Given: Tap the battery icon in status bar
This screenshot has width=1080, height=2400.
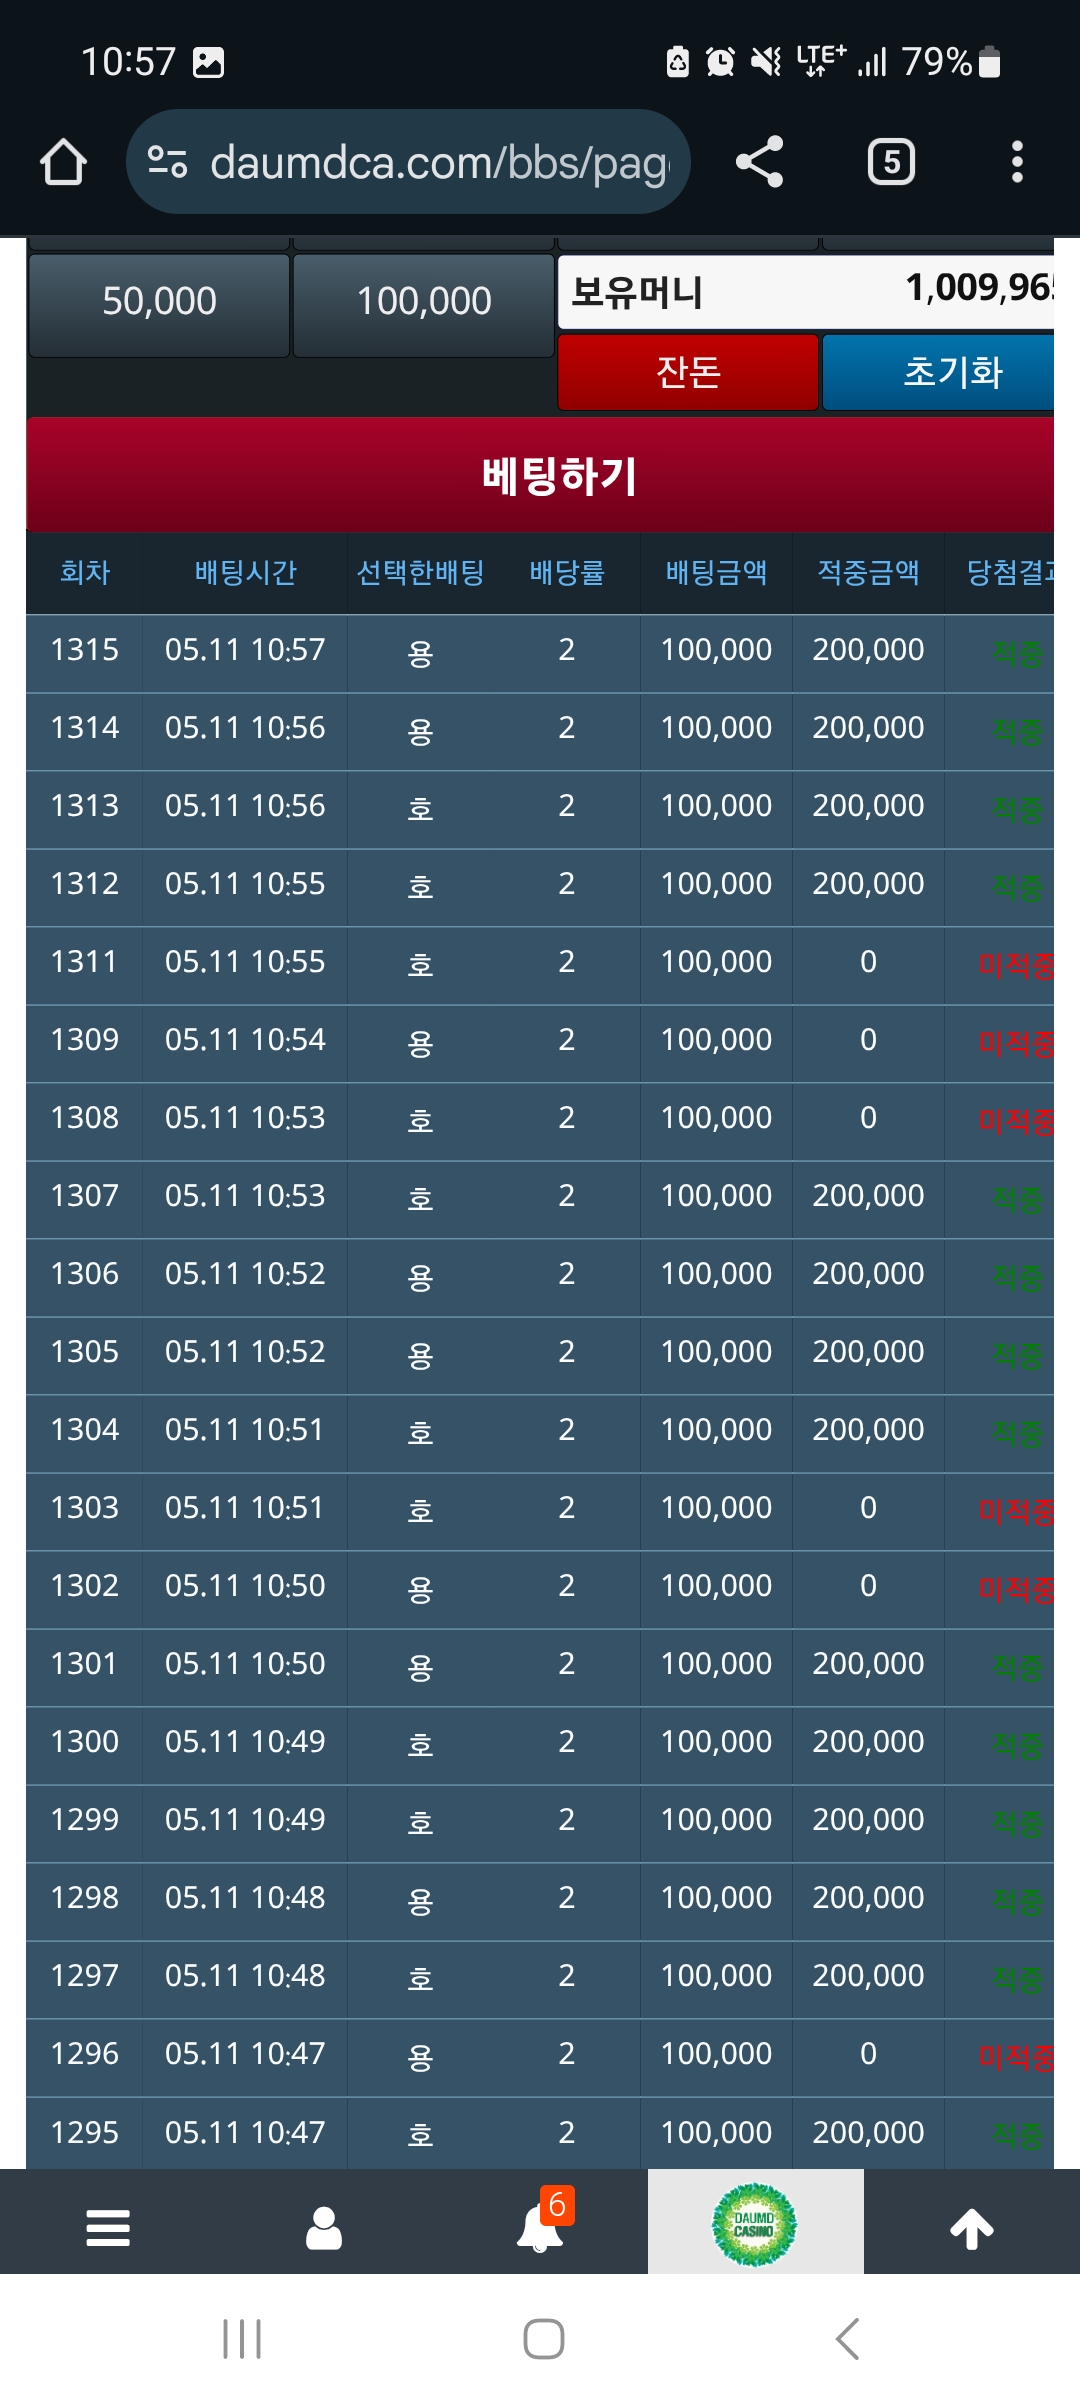Looking at the screenshot, I should (x=989, y=62).
